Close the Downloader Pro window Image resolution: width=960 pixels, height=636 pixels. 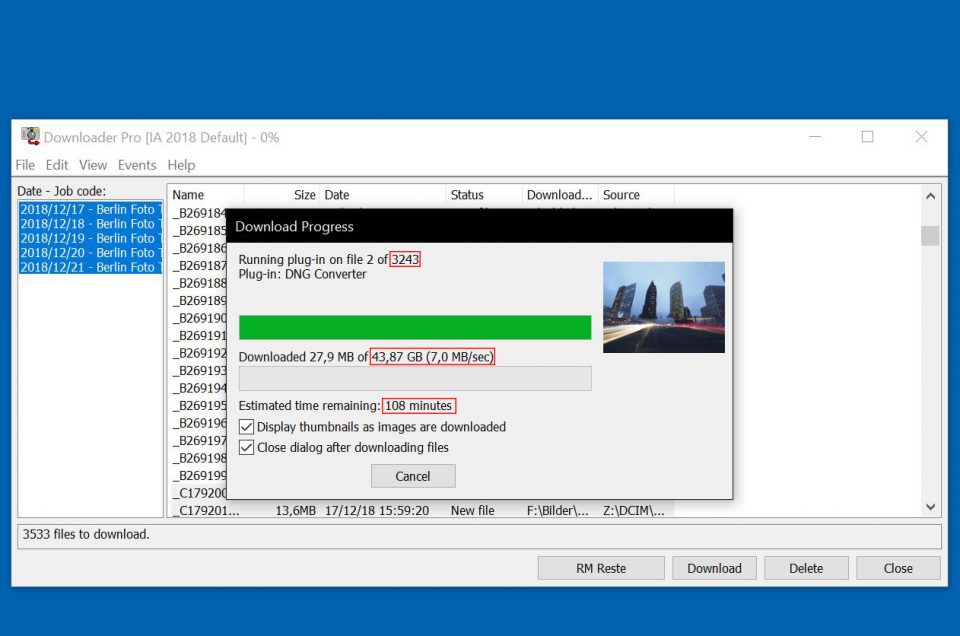pyautogui.click(x=921, y=137)
